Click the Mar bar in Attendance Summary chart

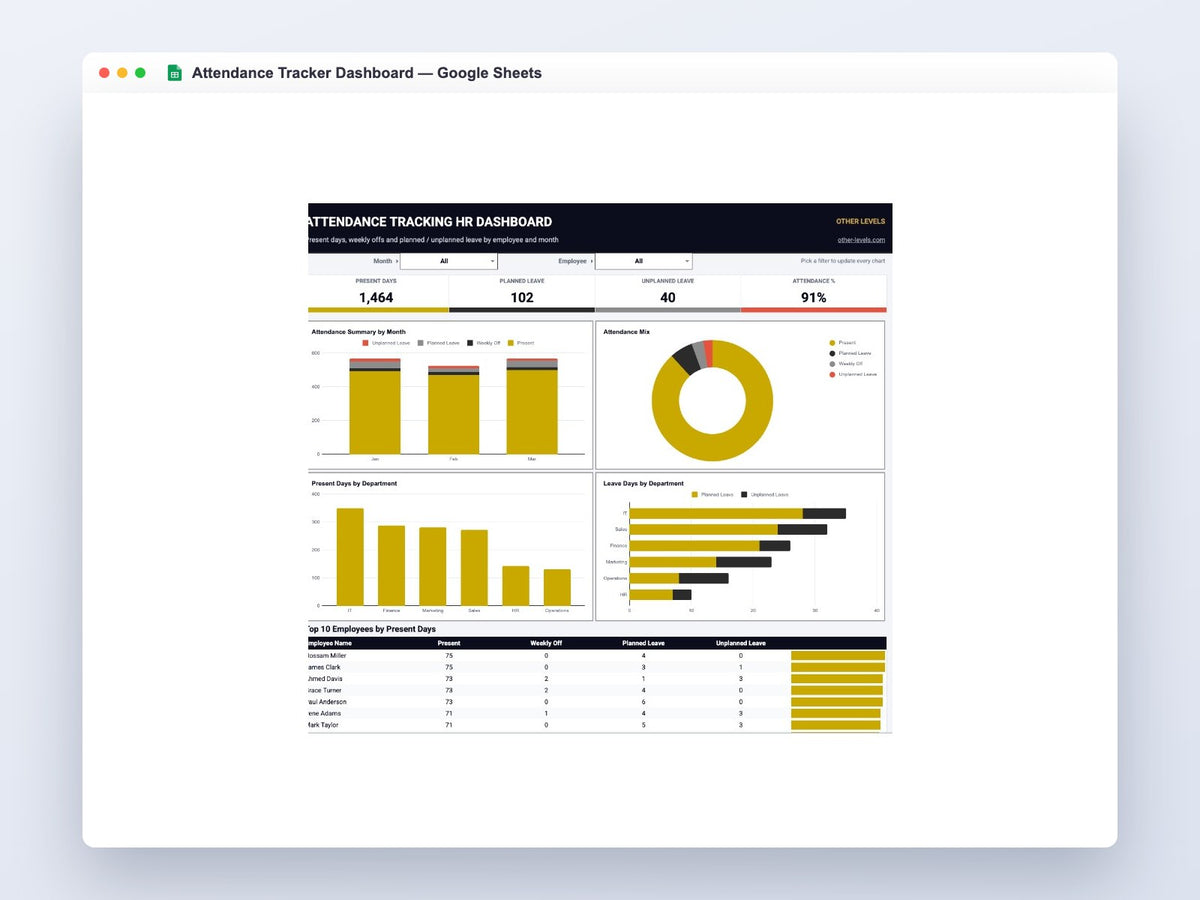coord(532,406)
